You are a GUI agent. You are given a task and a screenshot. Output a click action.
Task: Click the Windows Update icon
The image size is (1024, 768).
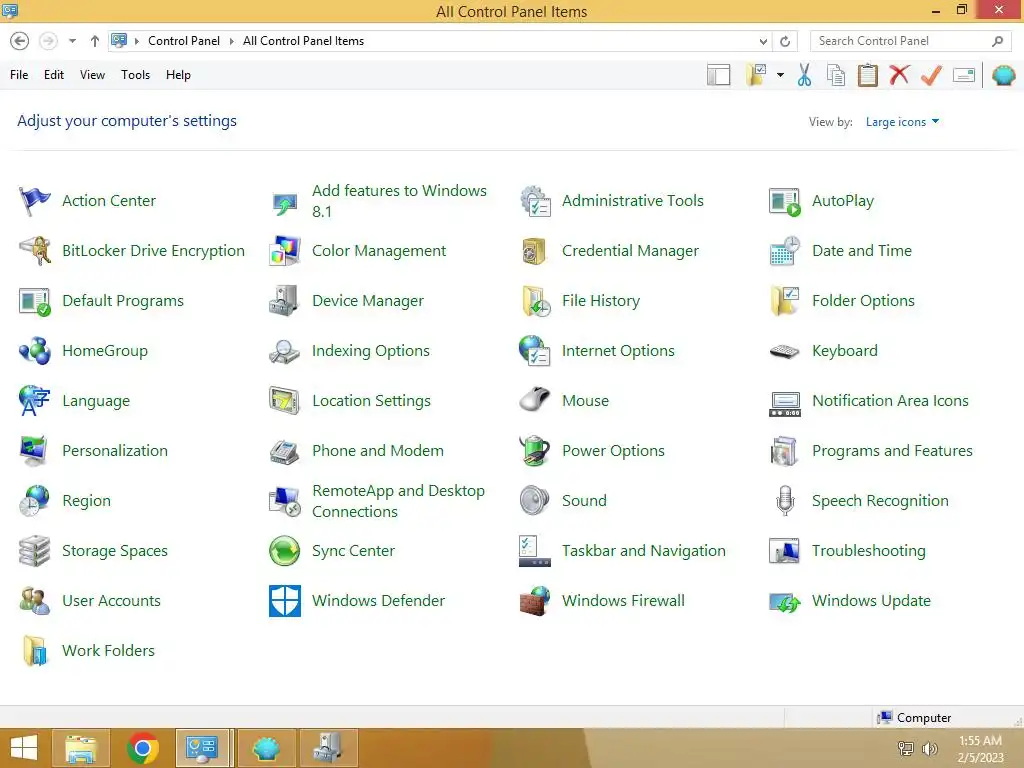785,601
